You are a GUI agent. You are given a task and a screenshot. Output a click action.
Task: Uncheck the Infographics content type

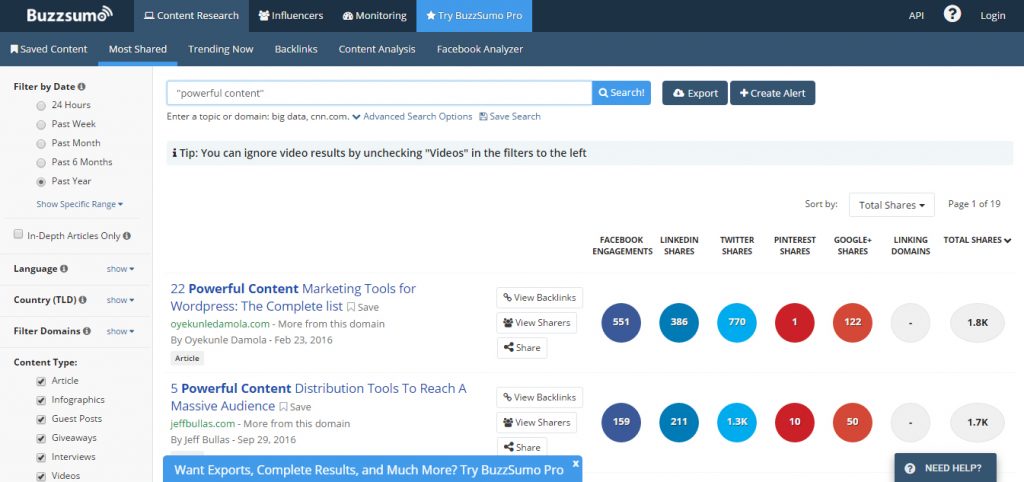pyautogui.click(x=40, y=400)
